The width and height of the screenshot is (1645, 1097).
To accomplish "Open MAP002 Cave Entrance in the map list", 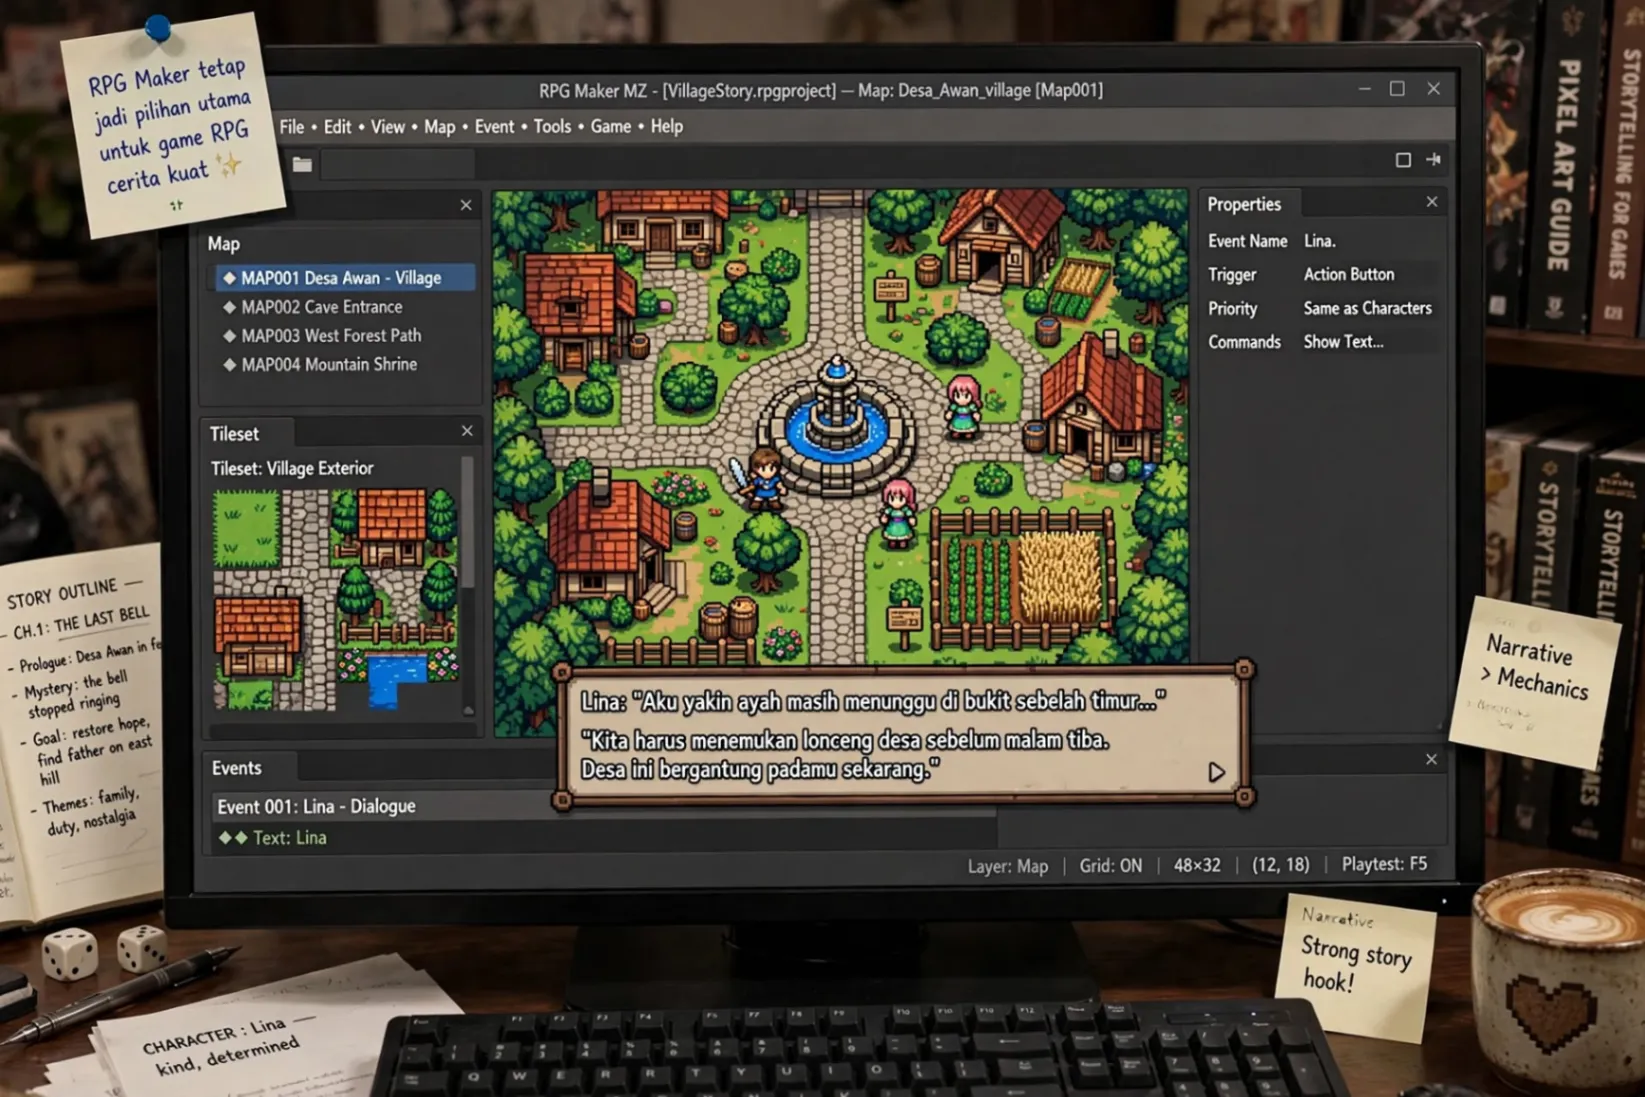I will click(x=321, y=307).
